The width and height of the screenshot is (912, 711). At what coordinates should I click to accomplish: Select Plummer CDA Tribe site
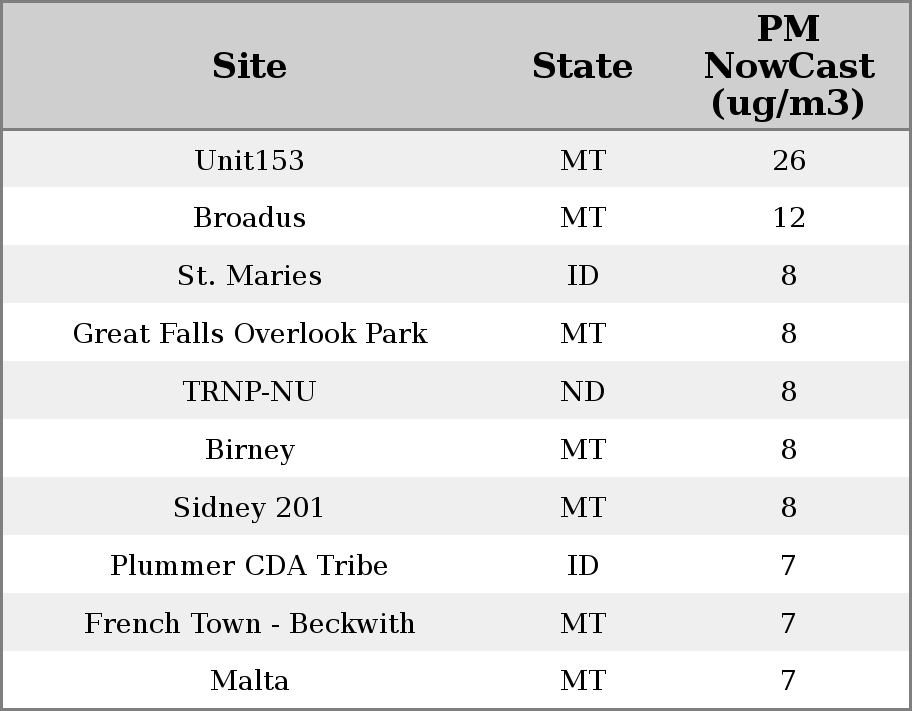pyautogui.click(x=249, y=566)
